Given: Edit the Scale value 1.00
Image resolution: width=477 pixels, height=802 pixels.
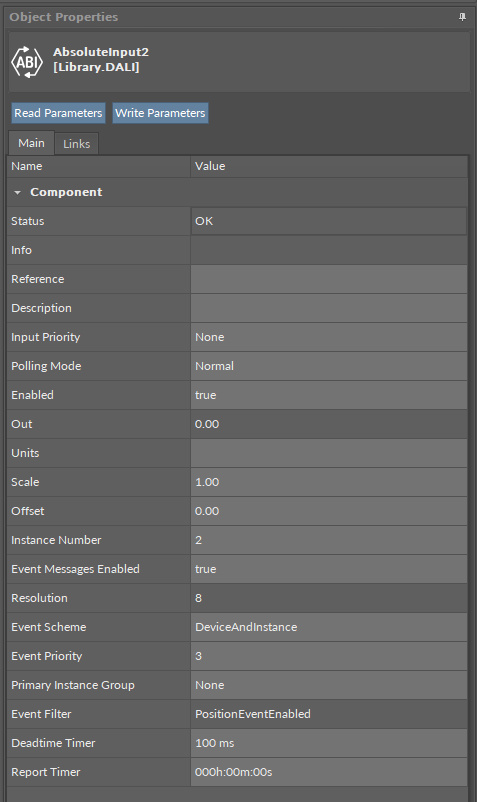Looking at the screenshot, I should (329, 482).
